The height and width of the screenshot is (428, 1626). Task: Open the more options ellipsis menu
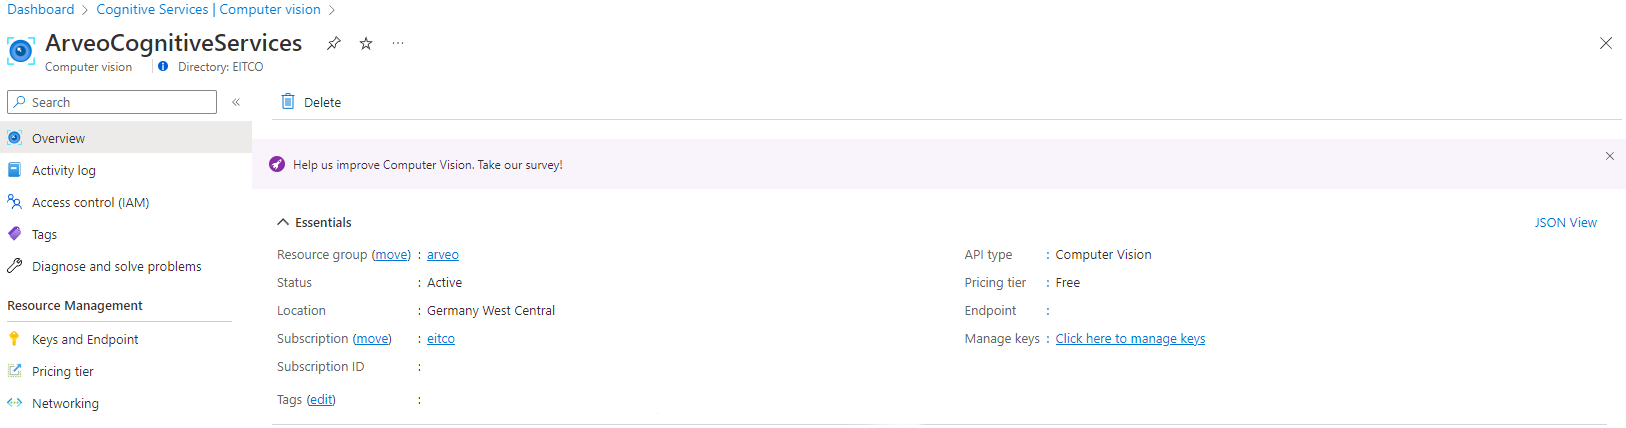[398, 43]
